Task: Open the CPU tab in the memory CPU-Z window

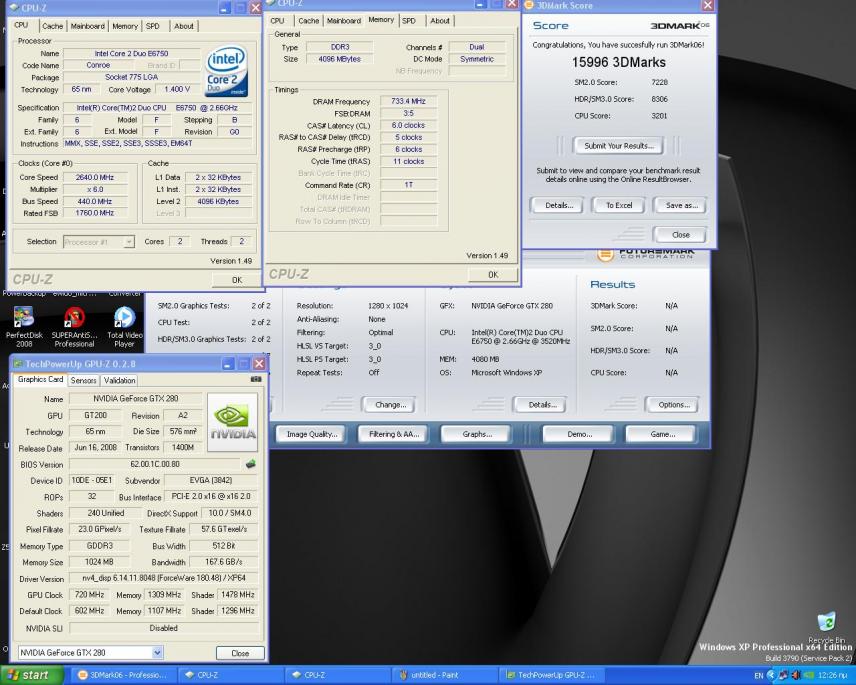Action: [277, 21]
